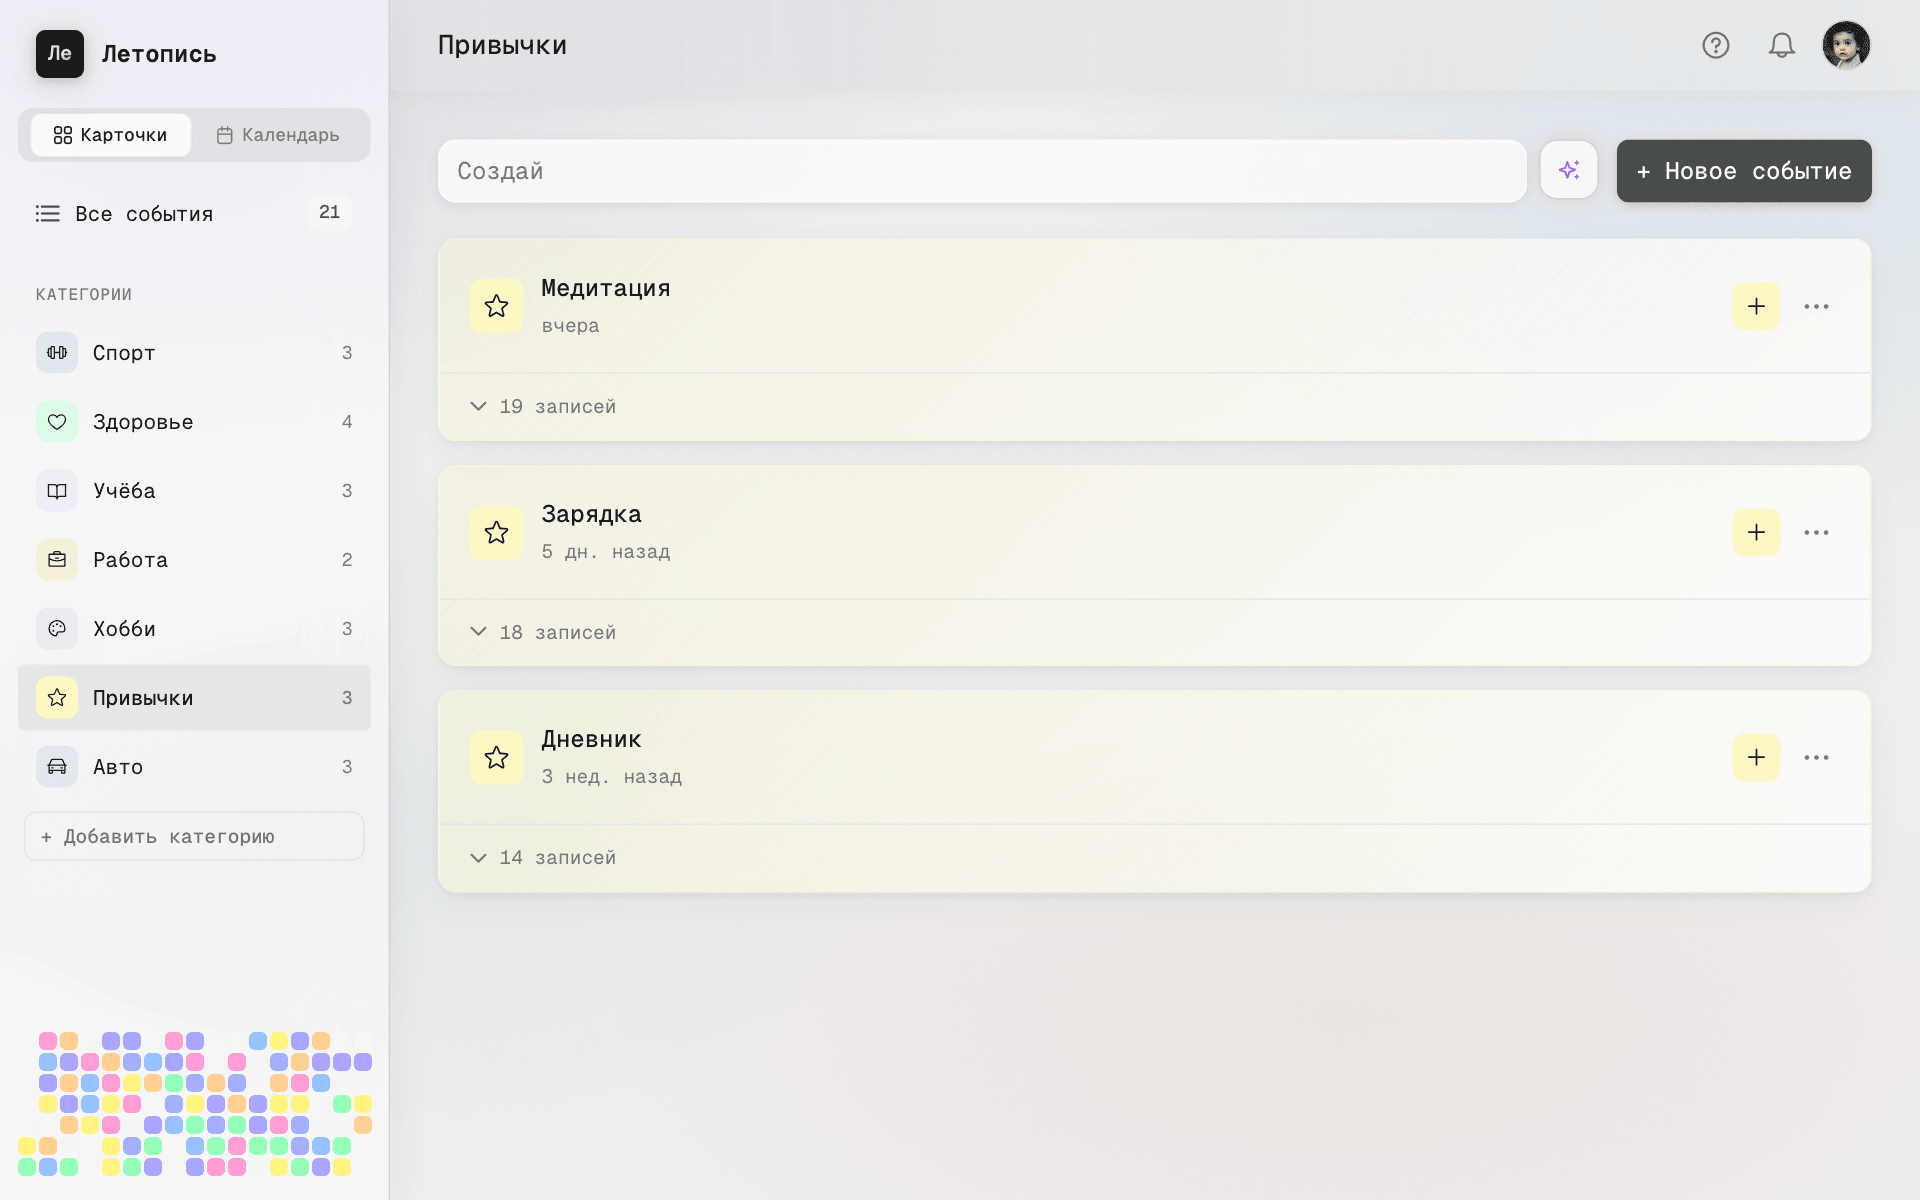
Task: Switch to Календарь view tab
Action: (279, 135)
